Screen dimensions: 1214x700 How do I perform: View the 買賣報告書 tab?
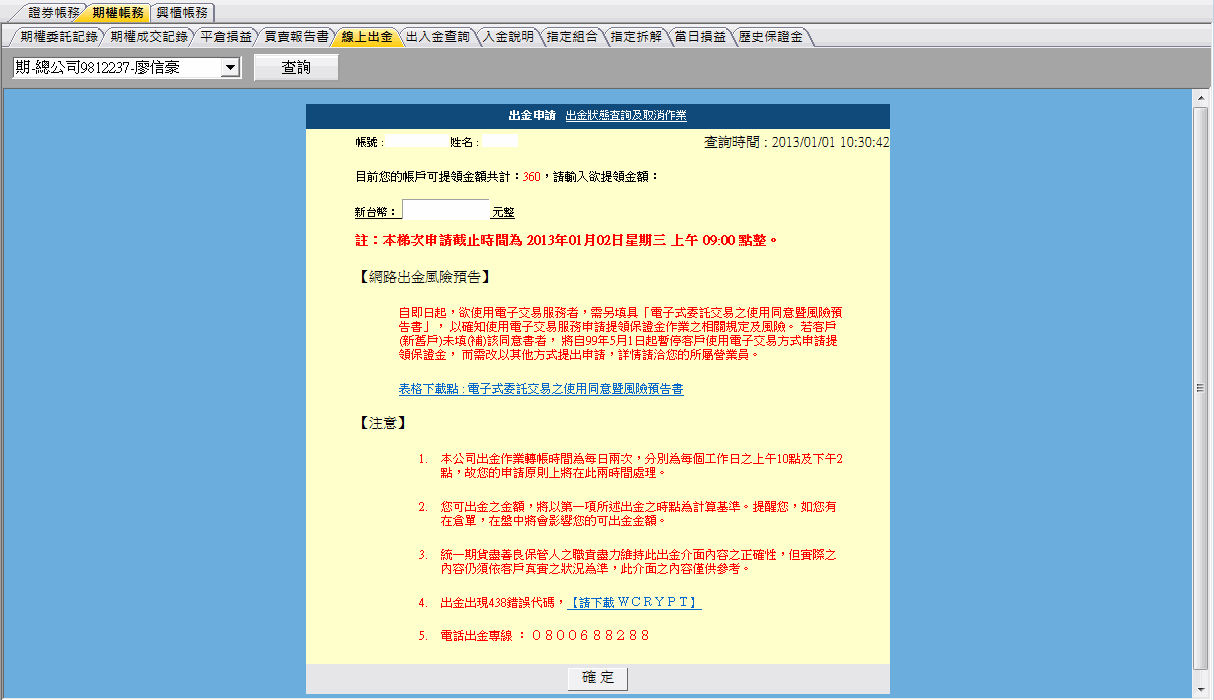(x=296, y=37)
